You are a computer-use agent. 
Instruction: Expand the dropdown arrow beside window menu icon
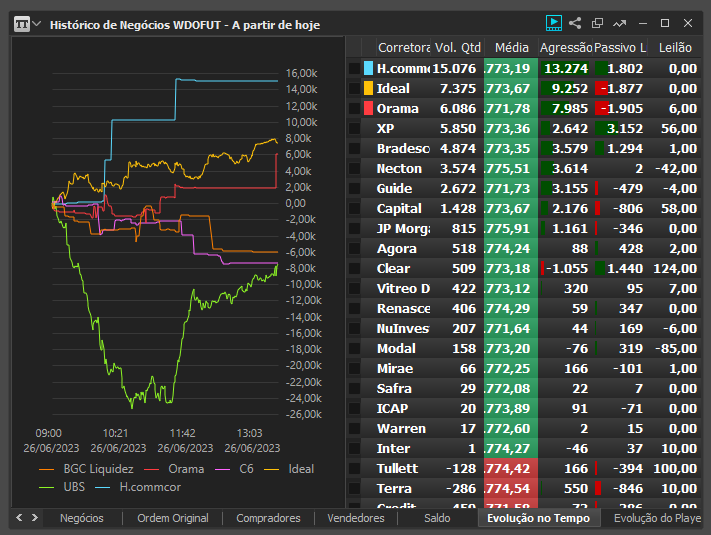click(x=37, y=23)
